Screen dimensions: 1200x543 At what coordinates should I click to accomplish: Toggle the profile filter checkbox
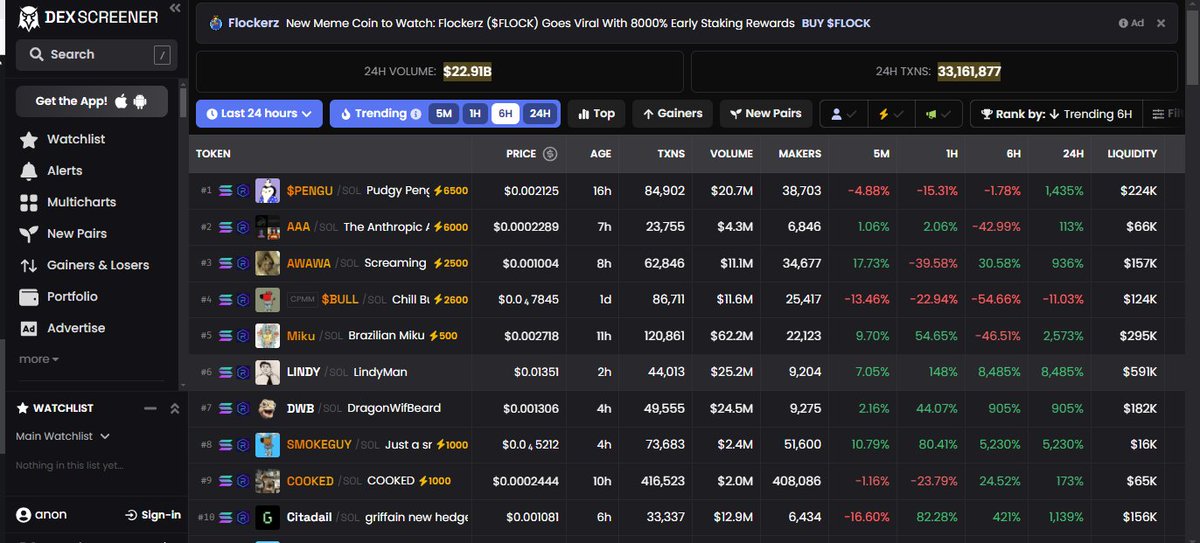[x=843, y=114]
